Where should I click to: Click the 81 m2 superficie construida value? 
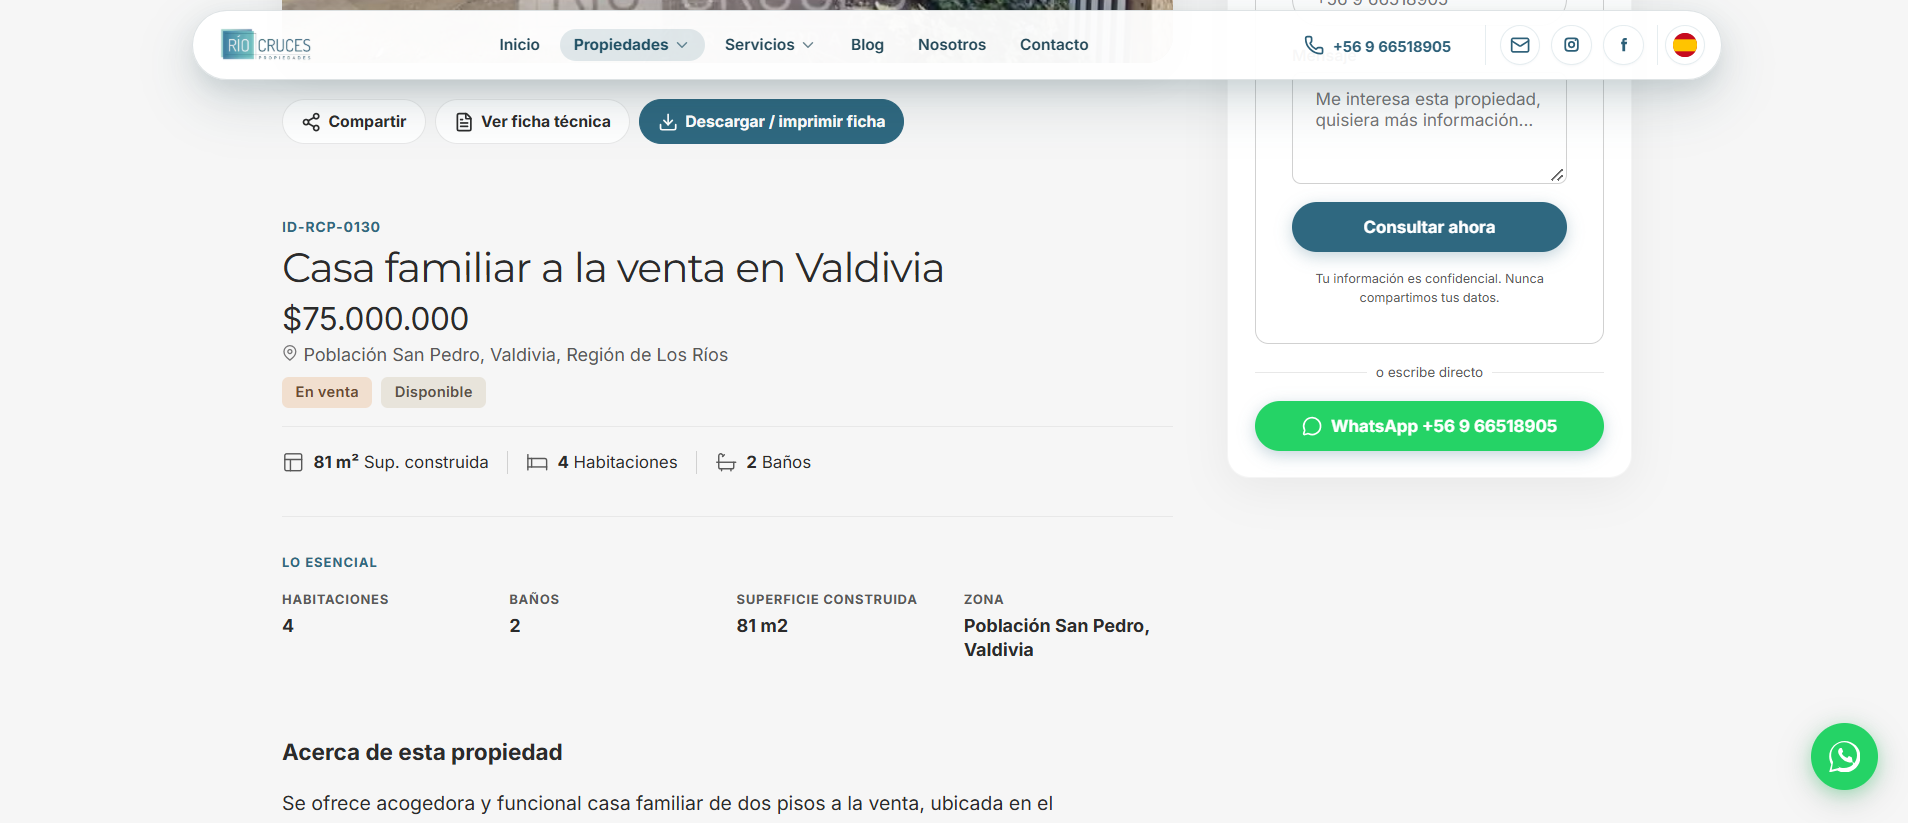coord(762,626)
